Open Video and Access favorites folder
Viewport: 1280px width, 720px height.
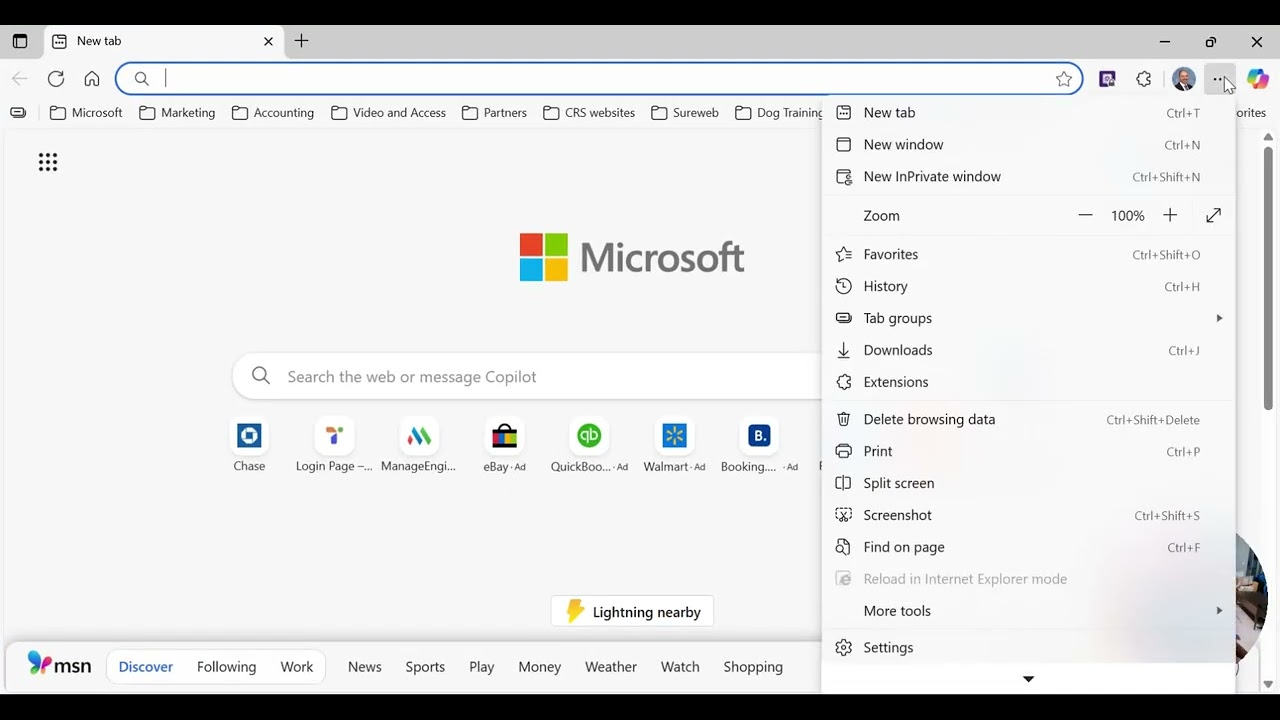[388, 113]
